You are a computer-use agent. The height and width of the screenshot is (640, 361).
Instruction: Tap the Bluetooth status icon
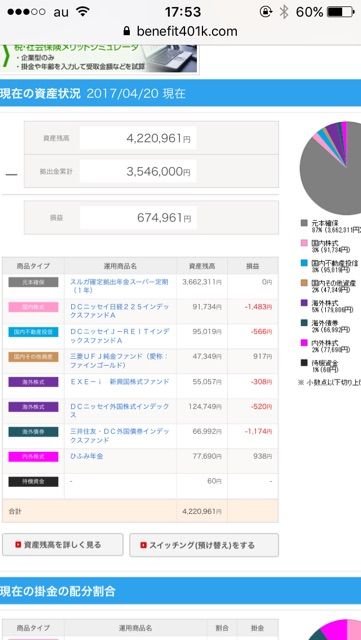[x=283, y=11]
